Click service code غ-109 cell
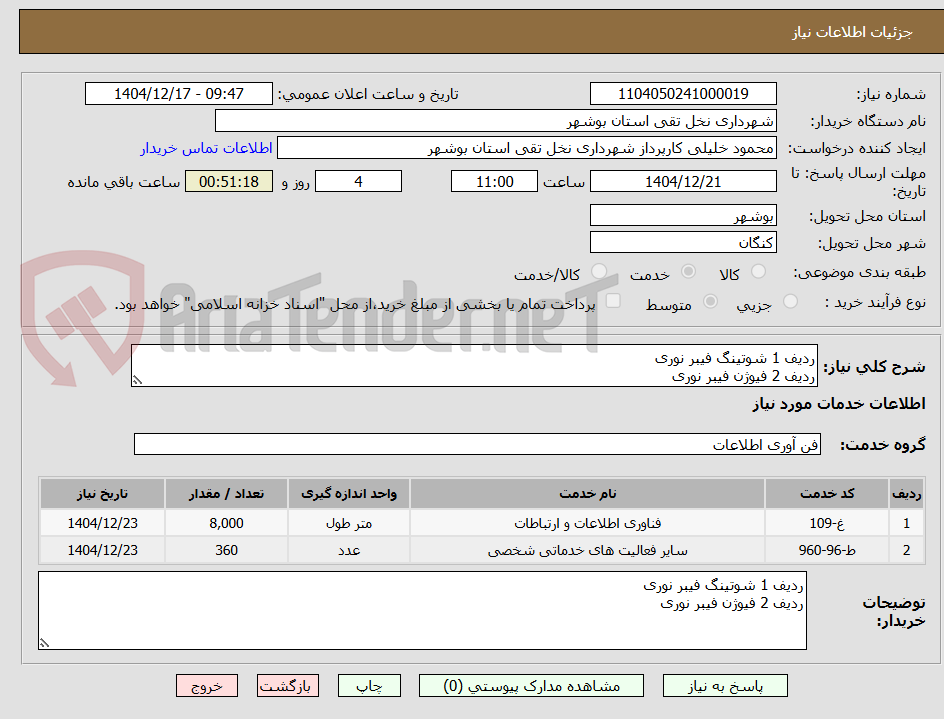Image resolution: width=944 pixels, height=719 pixels. (x=827, y=523)
